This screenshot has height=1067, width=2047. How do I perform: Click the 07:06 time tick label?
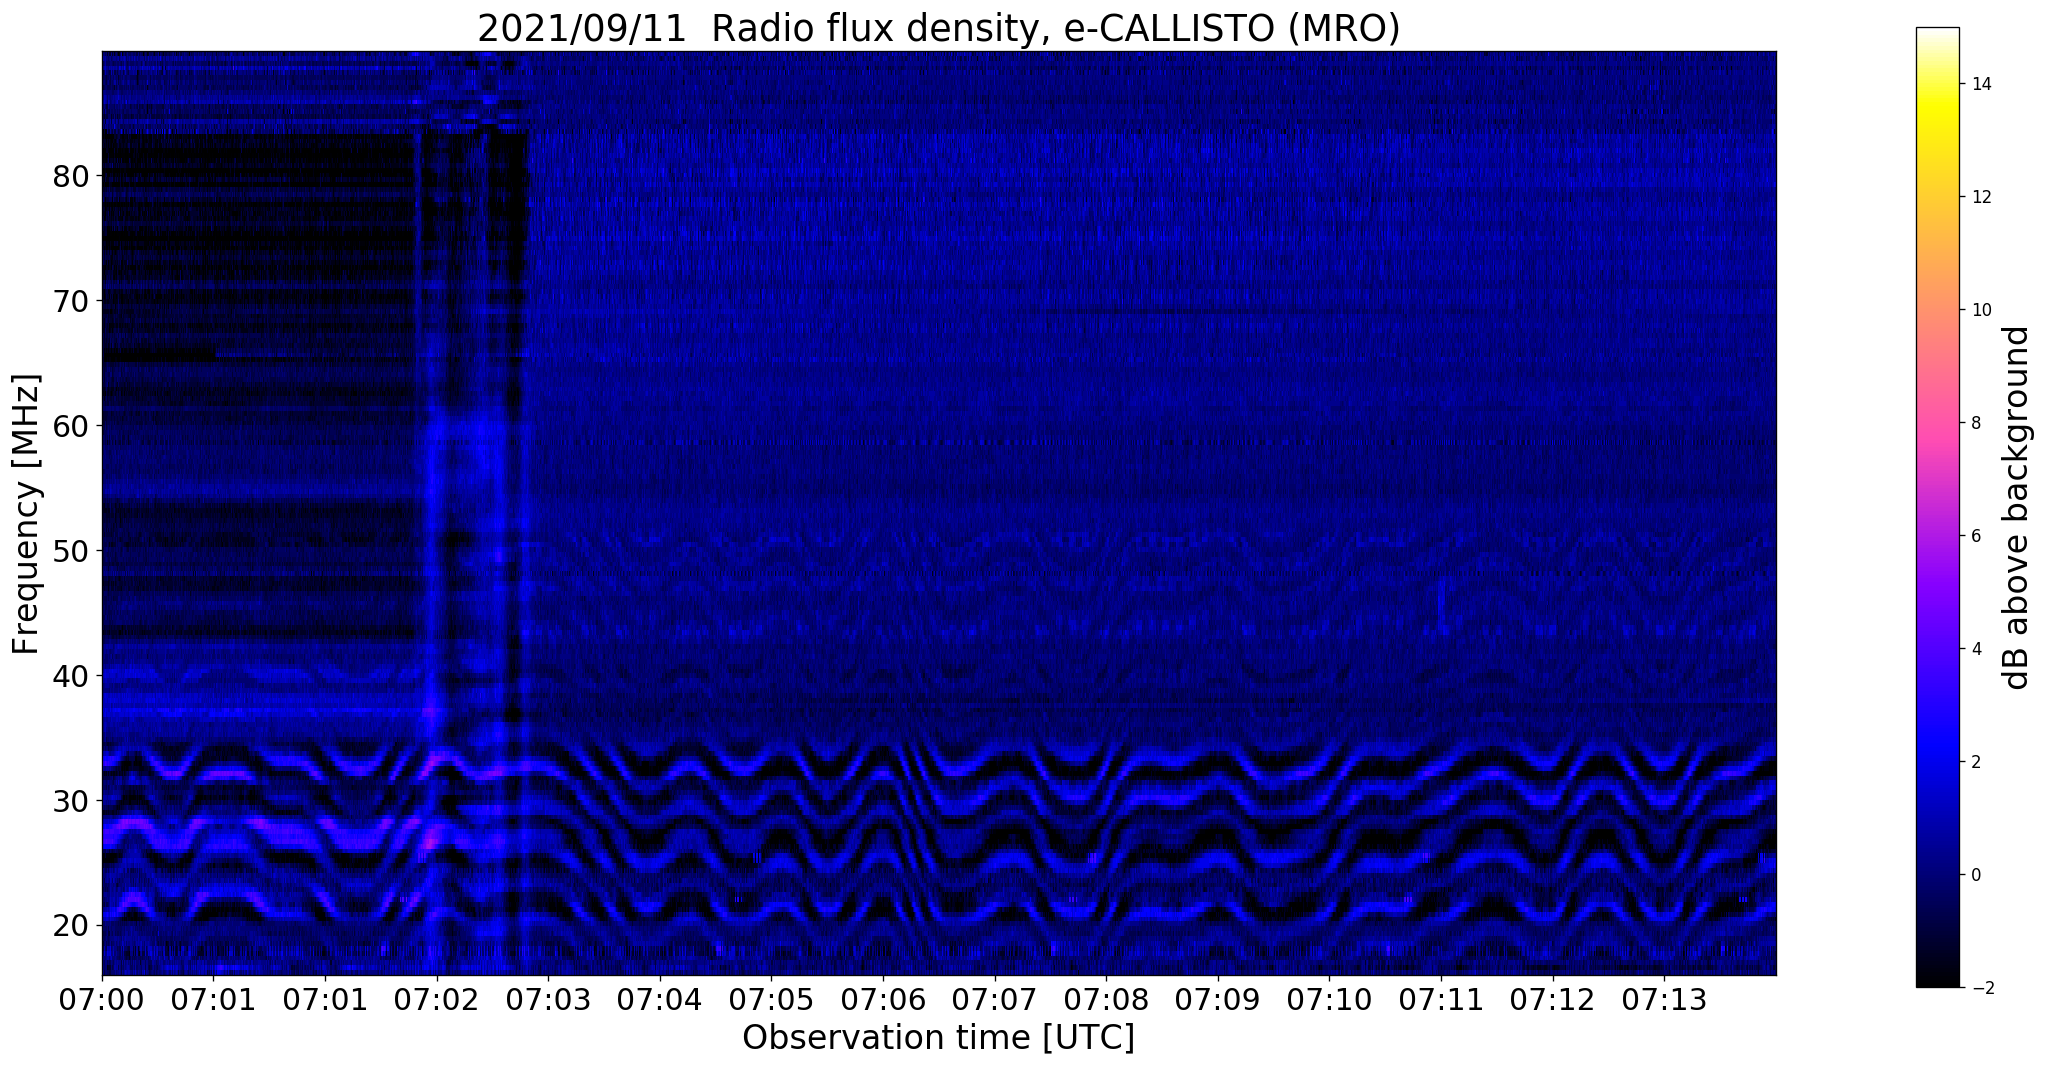pyautogui.click(x=883, y=1000)
